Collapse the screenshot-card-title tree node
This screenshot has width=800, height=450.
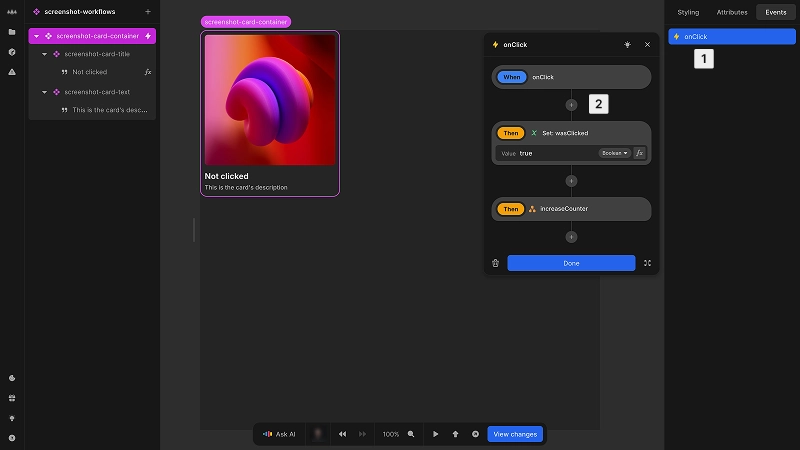click(x=44, y=54)
